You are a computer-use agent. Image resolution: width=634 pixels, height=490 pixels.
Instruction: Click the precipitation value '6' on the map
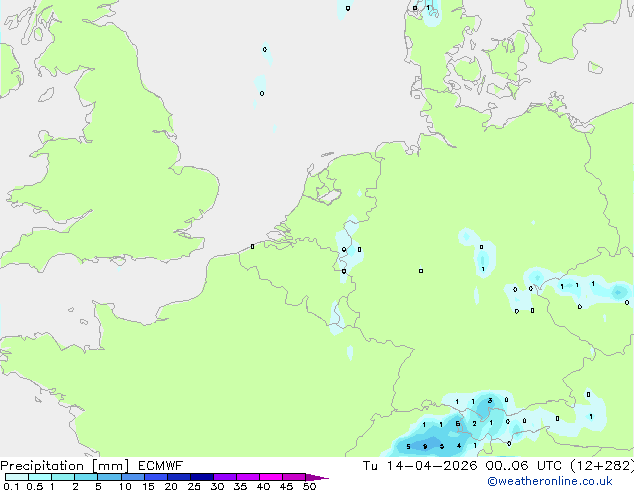click(458, 424)
